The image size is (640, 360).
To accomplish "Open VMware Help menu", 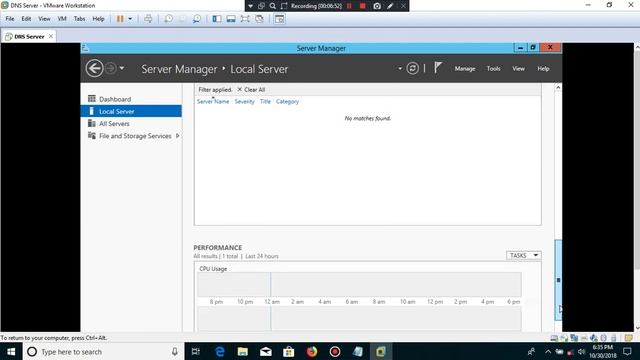I will [98, 19].
